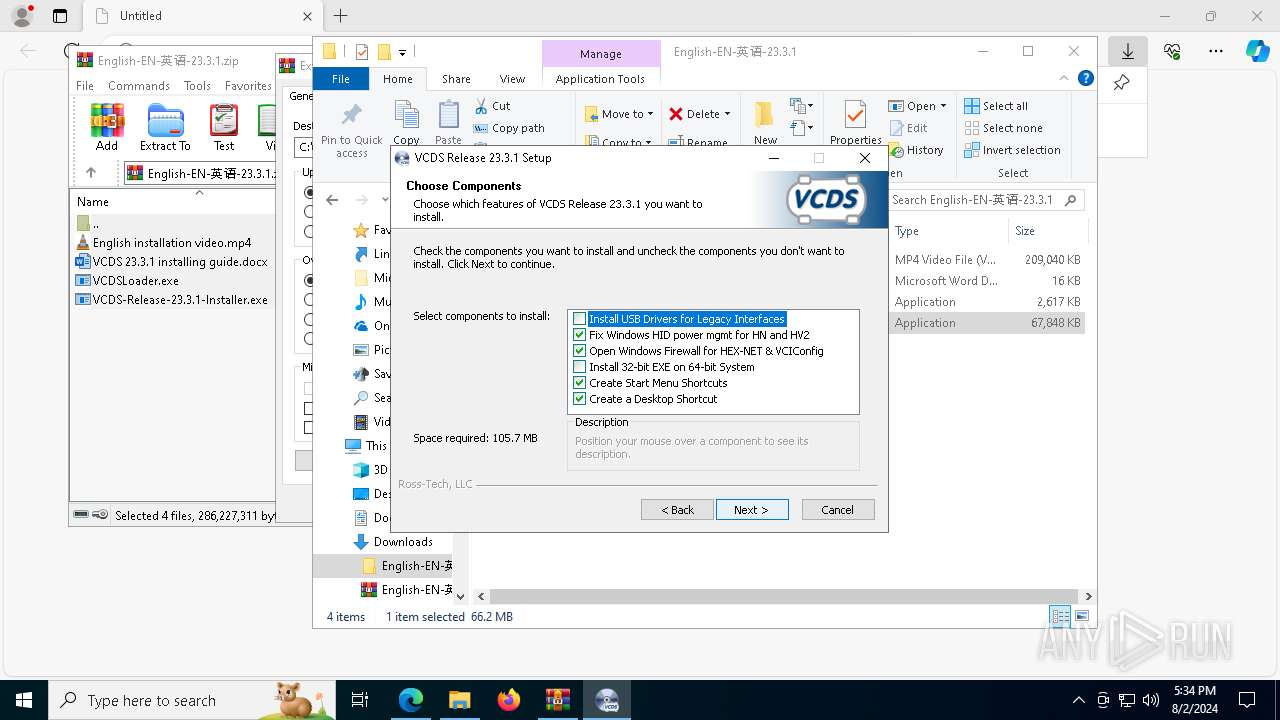
Task: Click New folder icon in ribbon
Action: (x=765, y=123)
